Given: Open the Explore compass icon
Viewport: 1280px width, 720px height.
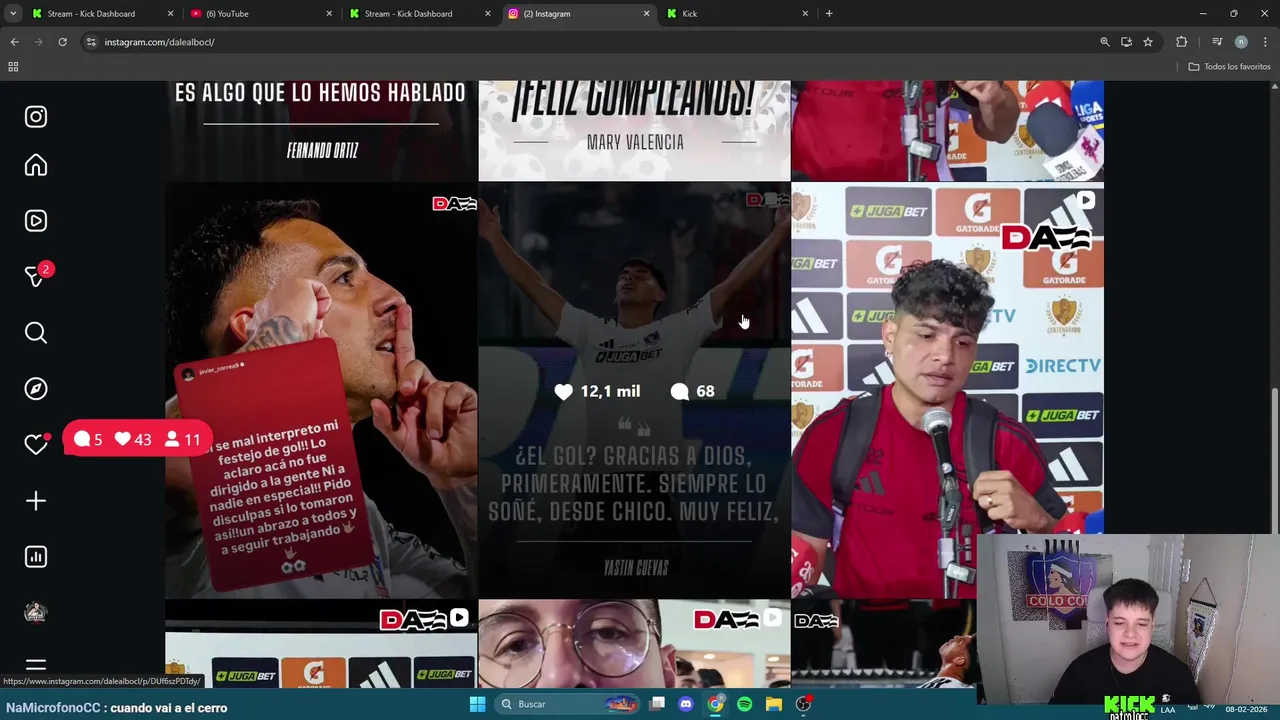Looking at the screenshot, I should point(36,389).
